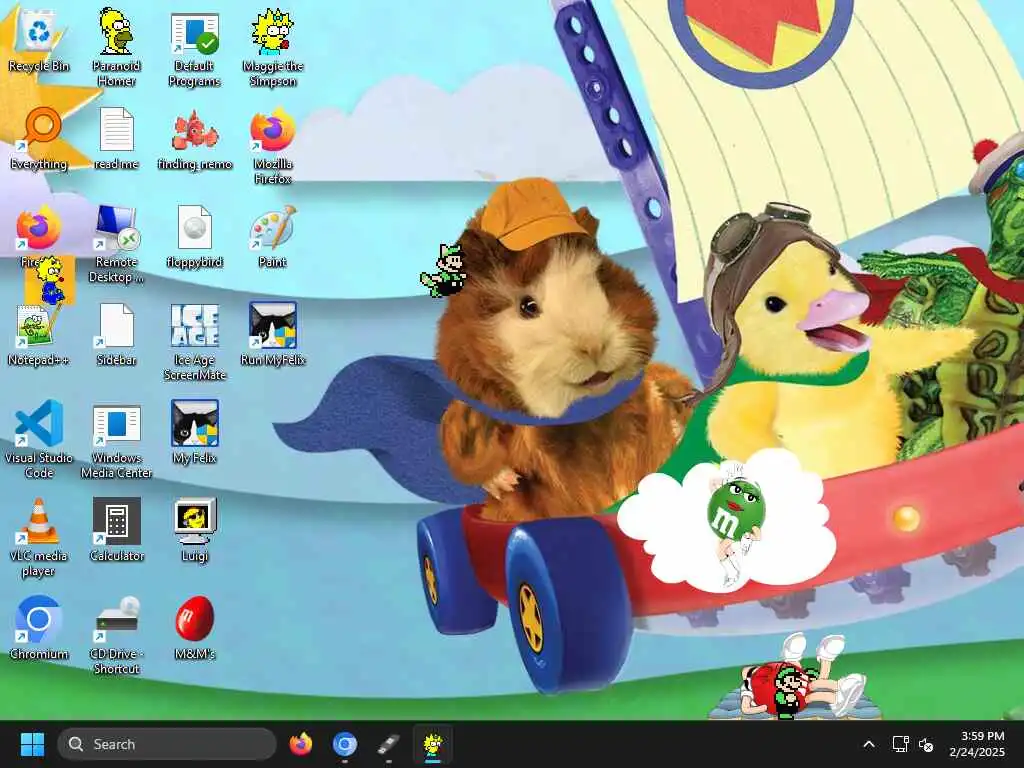Launch Windows Media Center shortcut

(x=116, y=441)
